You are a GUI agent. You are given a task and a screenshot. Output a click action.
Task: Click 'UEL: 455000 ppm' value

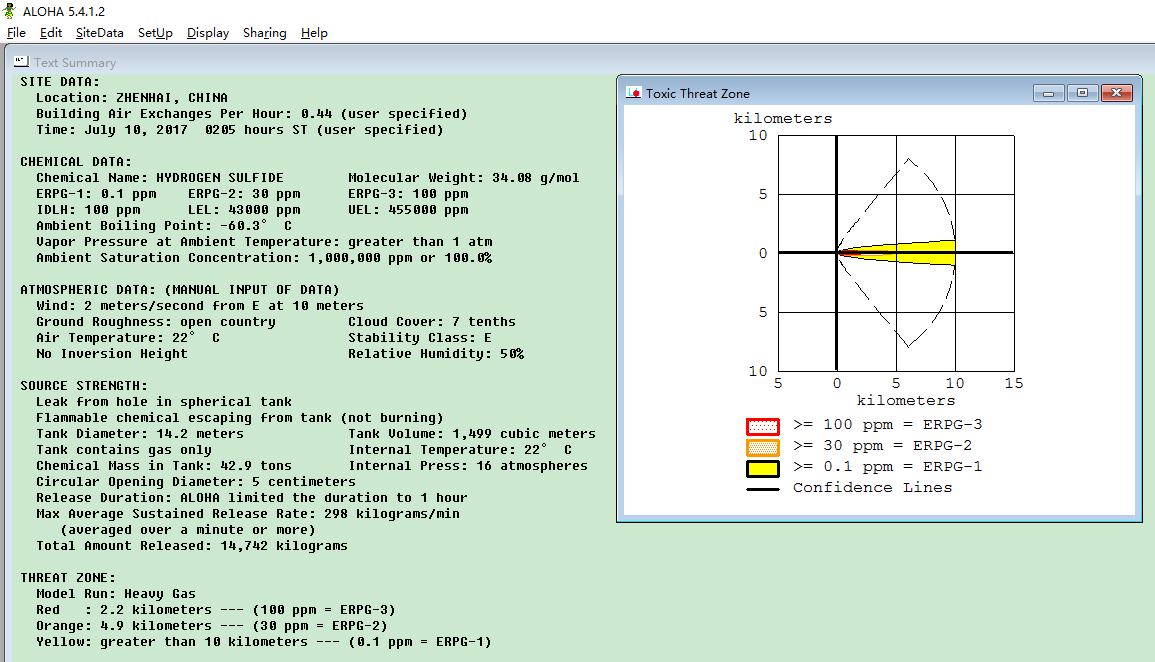click(408, 210)
